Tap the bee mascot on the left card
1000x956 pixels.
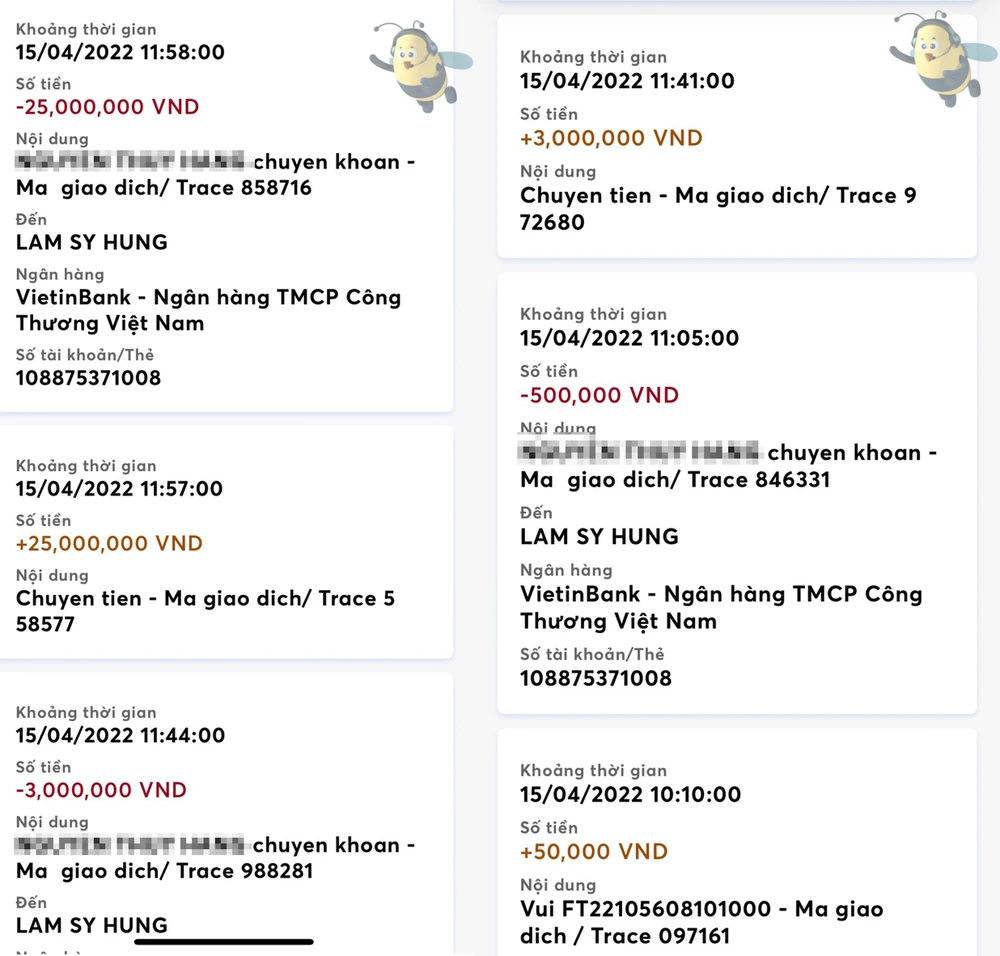(418, 66)
